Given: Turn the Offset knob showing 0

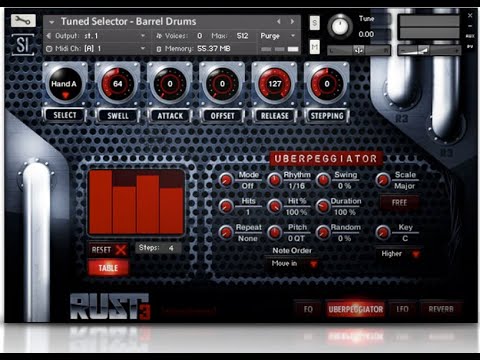Looking at the screenshot, I should [x=222, y=84].
